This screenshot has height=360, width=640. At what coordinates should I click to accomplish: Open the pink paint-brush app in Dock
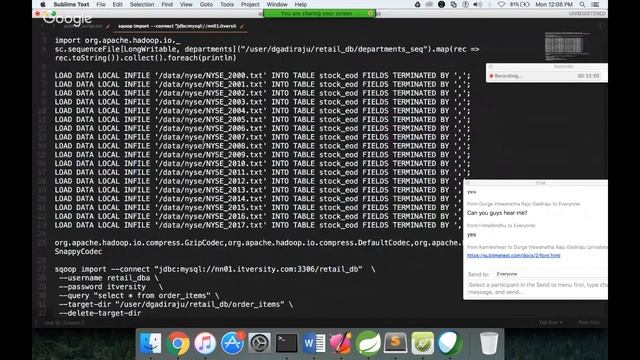341,343
